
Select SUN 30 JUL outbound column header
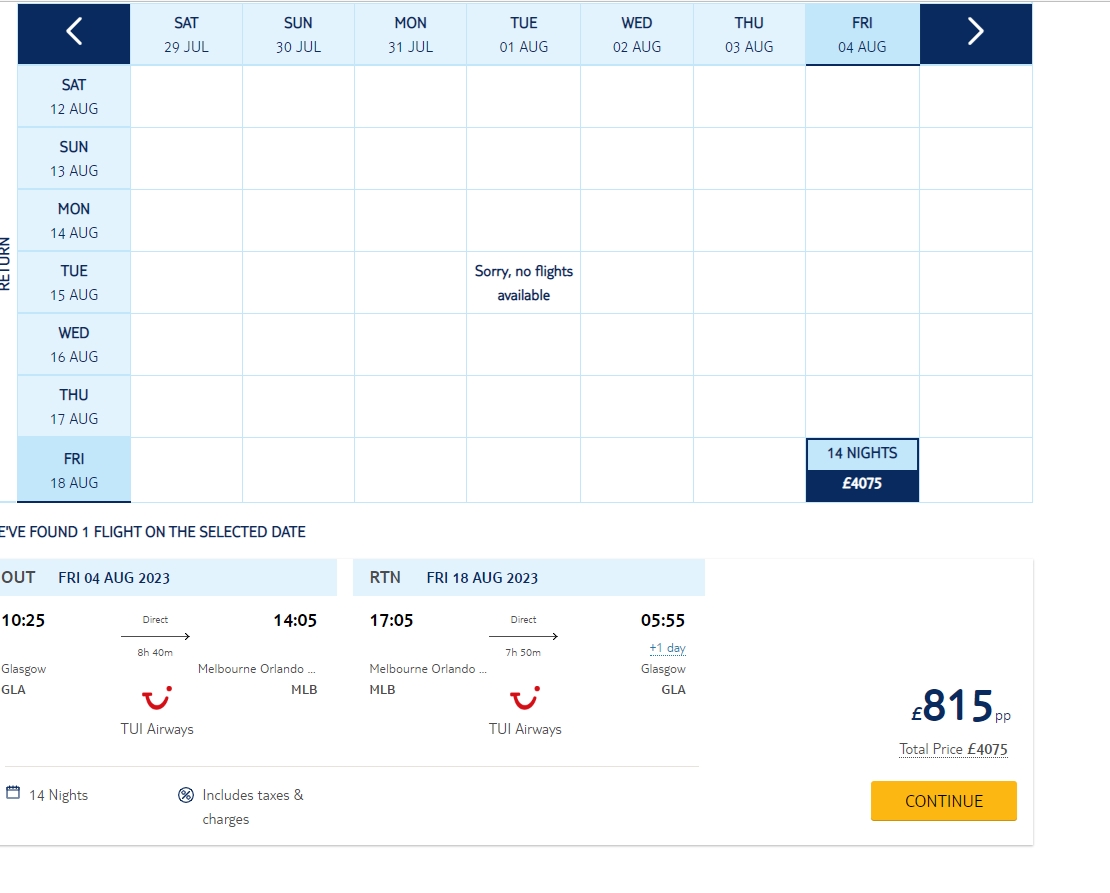point(298,35)
